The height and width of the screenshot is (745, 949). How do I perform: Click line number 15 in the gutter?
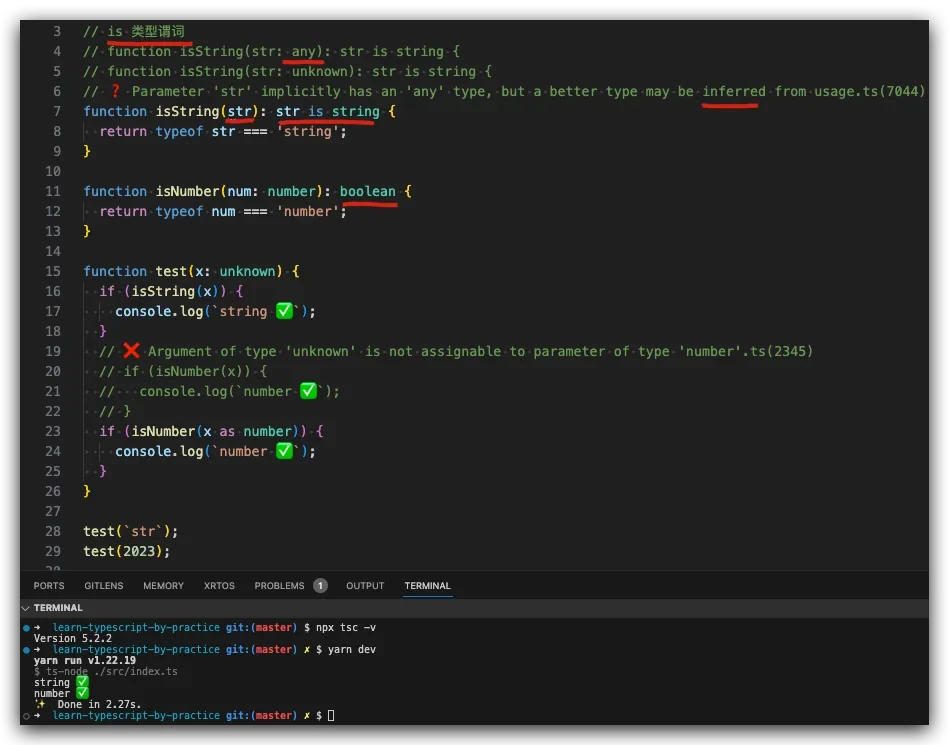tap(53, 271)
